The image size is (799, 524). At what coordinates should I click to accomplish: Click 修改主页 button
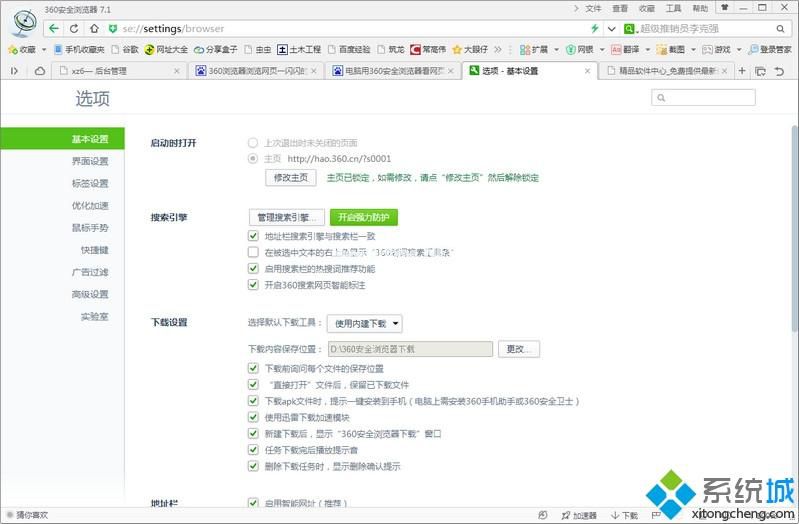291,177
